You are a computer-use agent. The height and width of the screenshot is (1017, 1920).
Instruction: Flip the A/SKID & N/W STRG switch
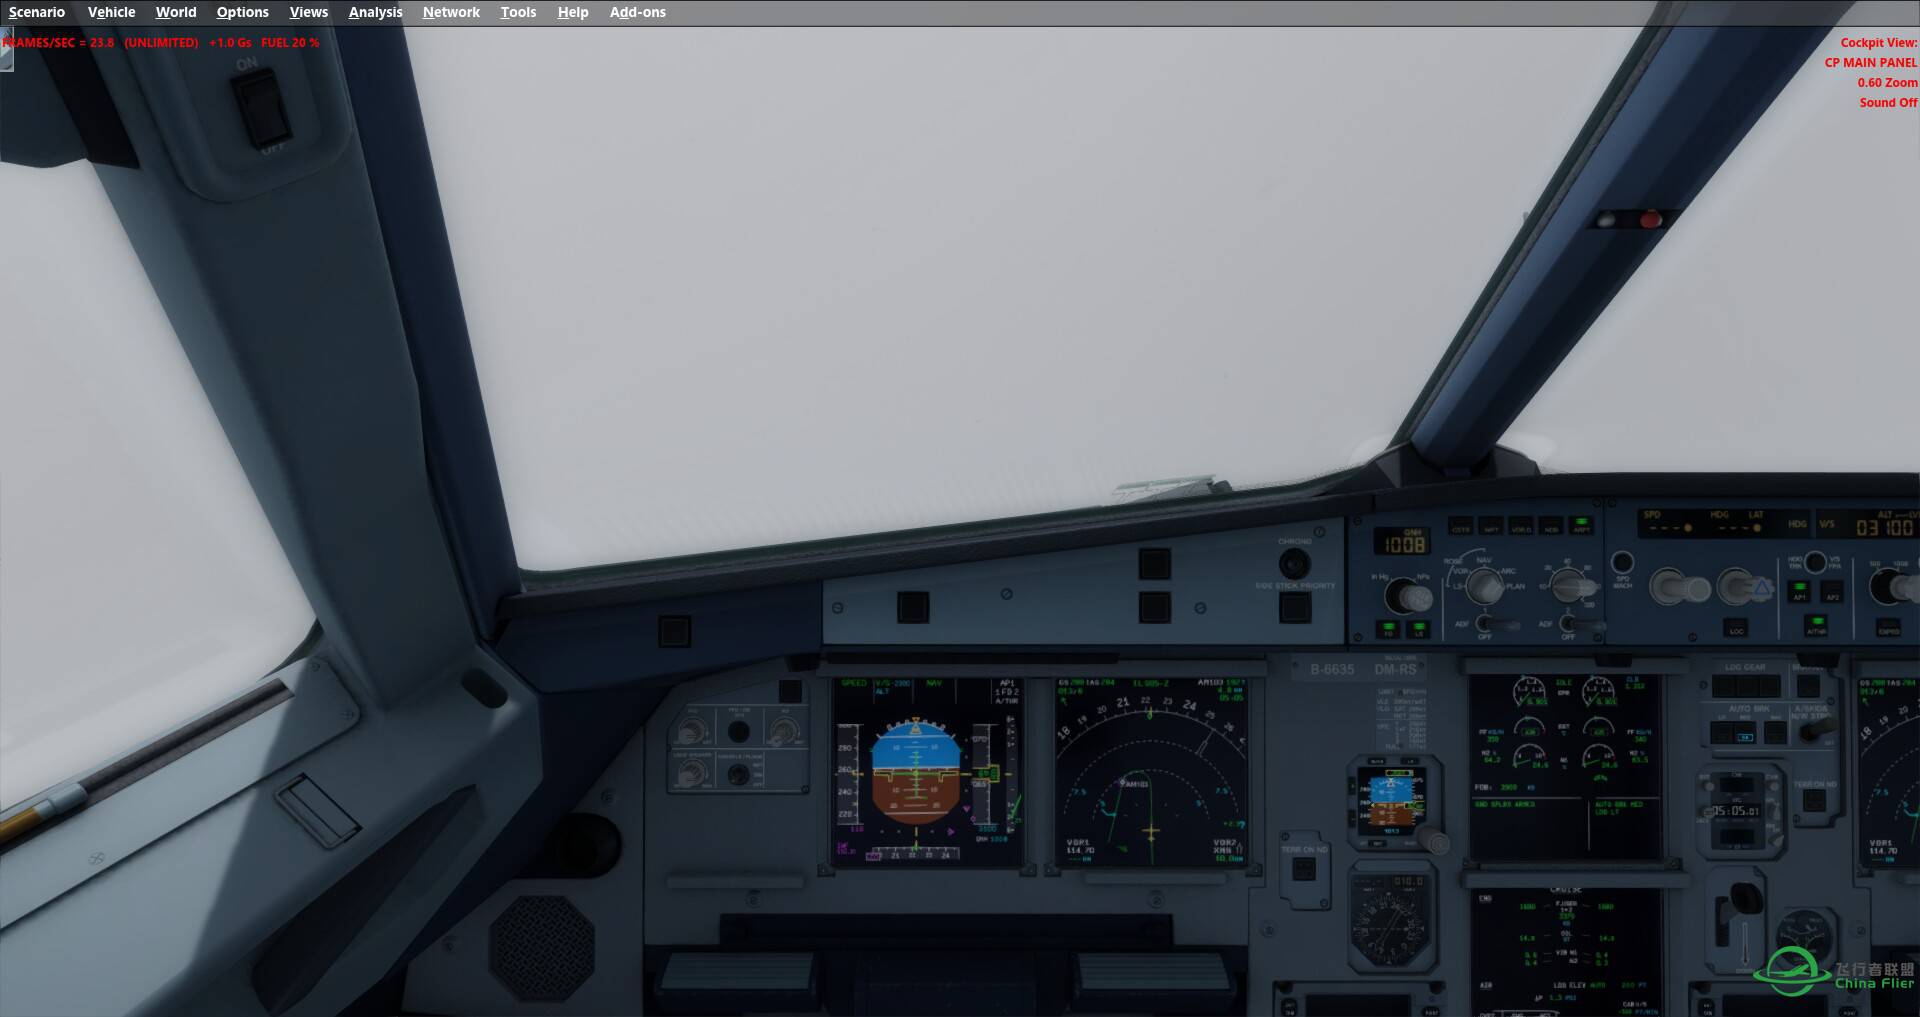pyautogui.click(x=1817, y=728)
